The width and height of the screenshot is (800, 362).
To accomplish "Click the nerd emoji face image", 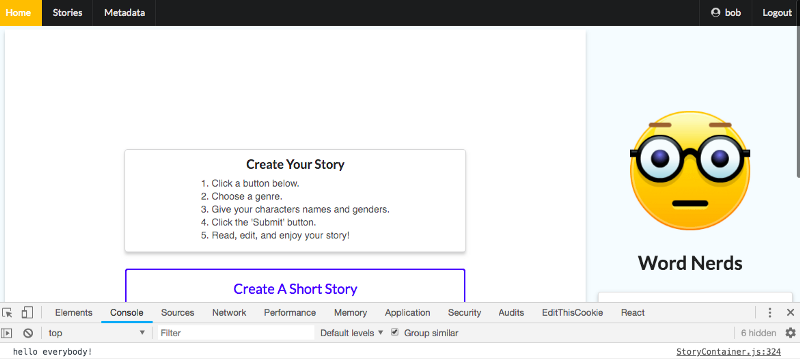I will click(690, 170).
